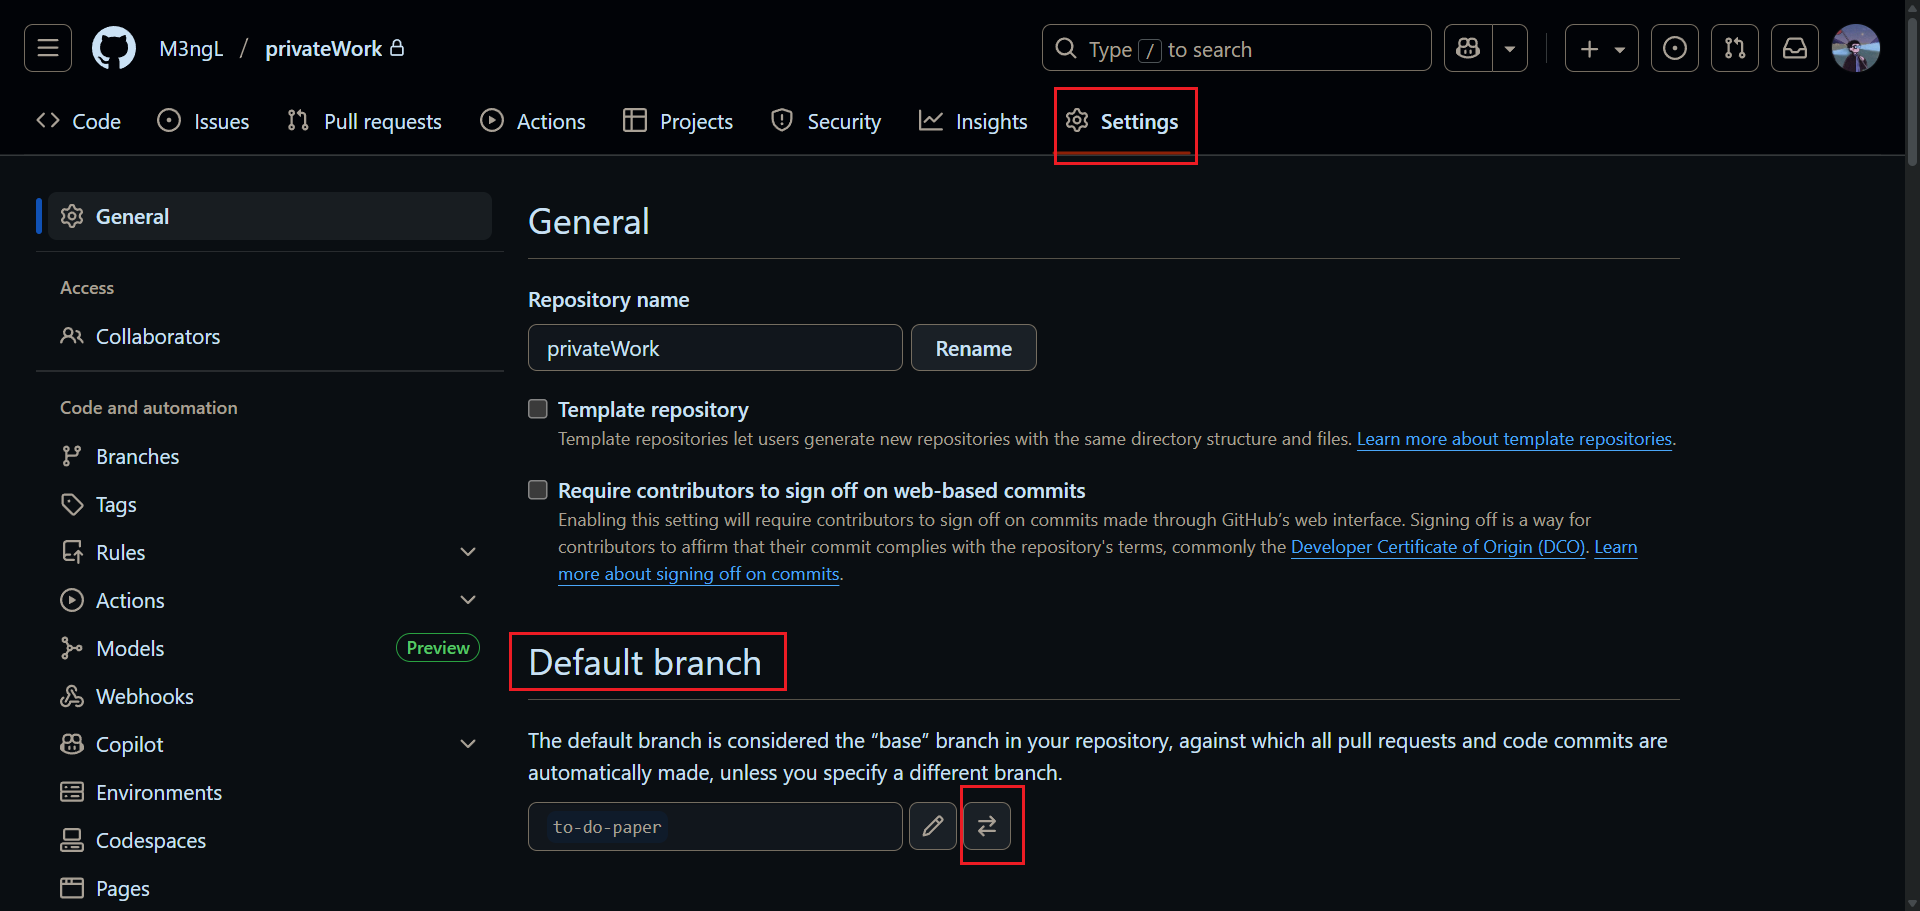Open the create new plus dropdown
This screenshot has width=1920, height=911.
[1601, 48]
